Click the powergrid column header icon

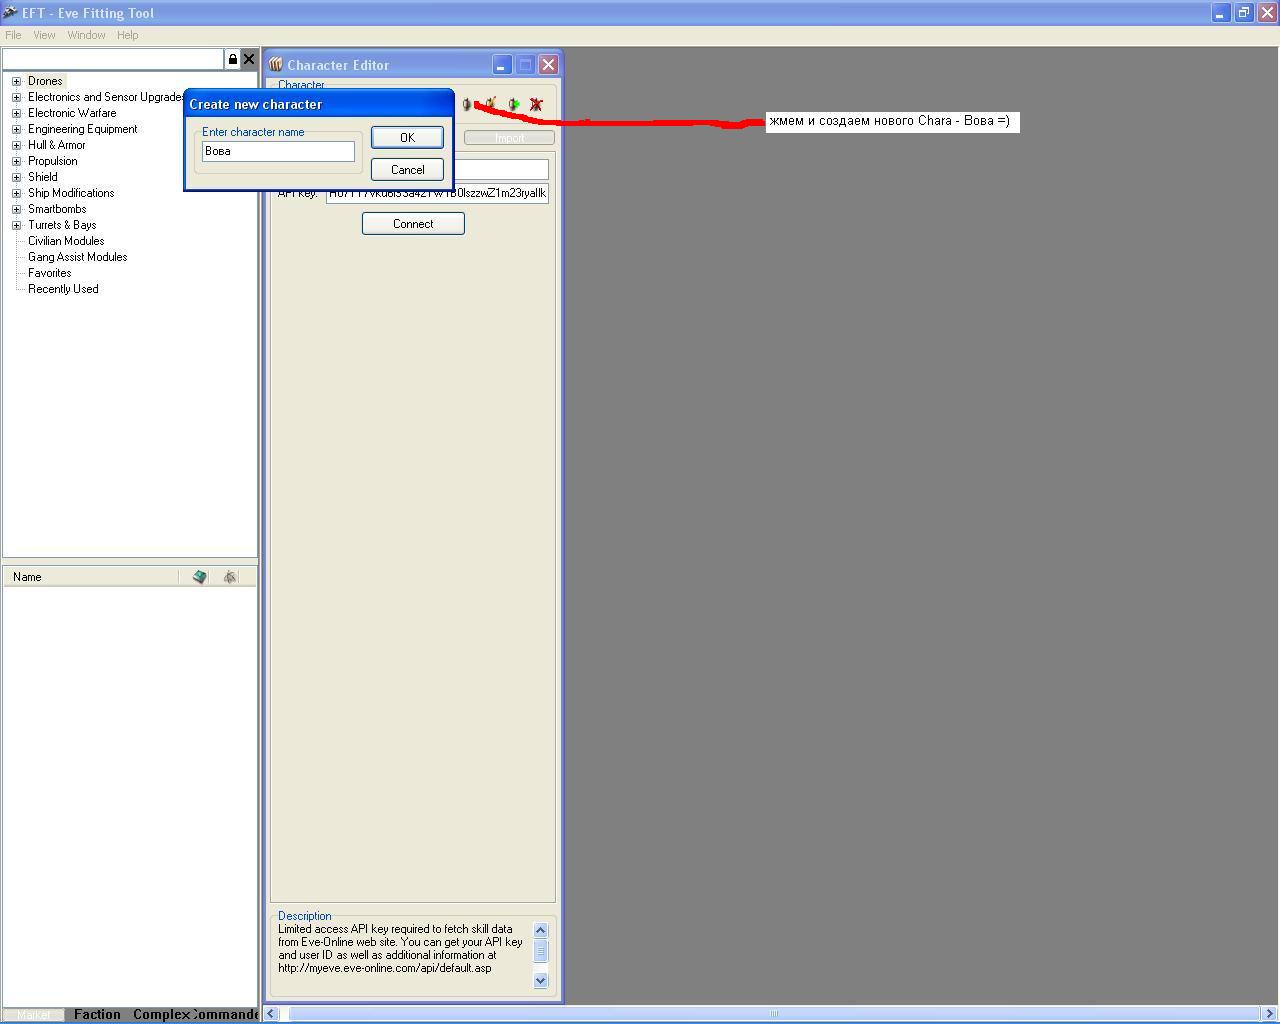pos(230,577)
